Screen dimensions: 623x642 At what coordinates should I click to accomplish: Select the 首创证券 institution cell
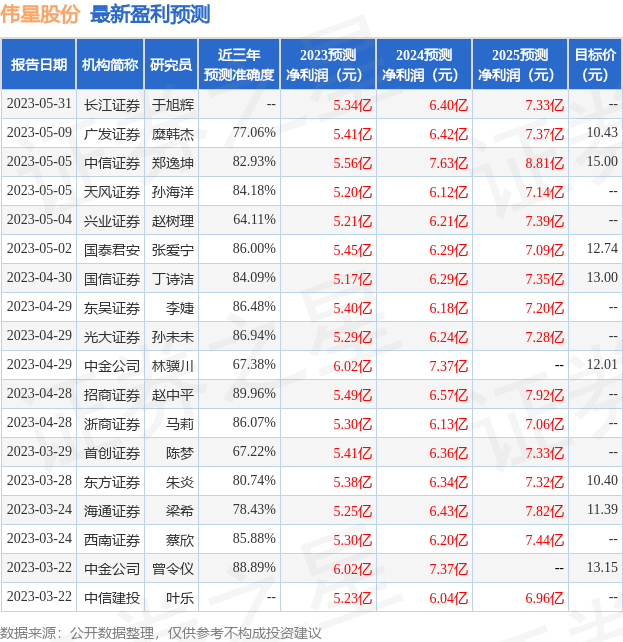112,454
